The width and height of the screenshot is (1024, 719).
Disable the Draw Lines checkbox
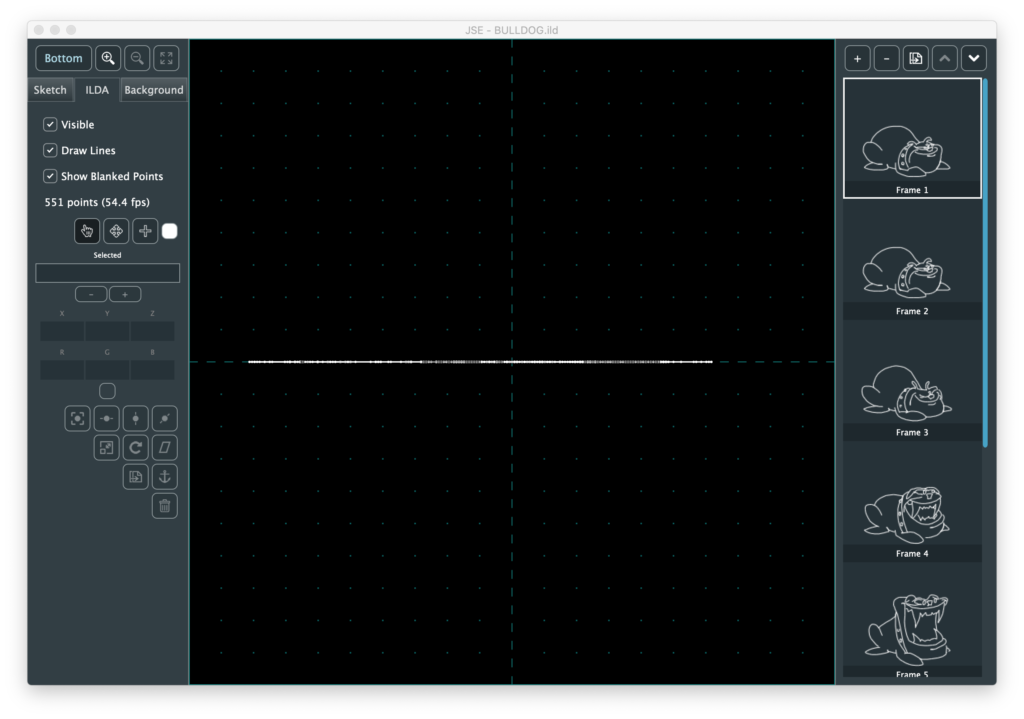click(50, 150)
